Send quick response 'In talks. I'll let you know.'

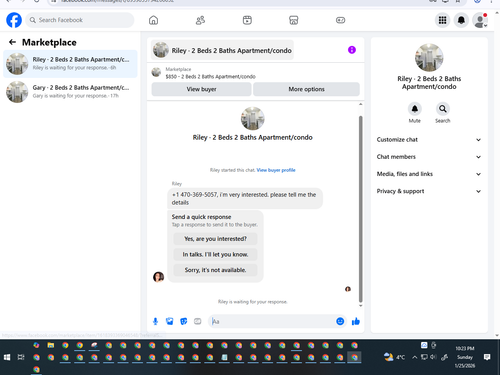[215, 254]
